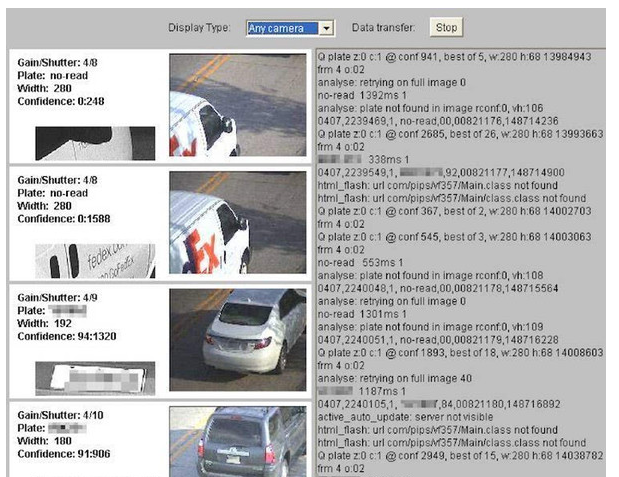
Task: Click log line ending in 148716228
Action: tap(438, 340)
